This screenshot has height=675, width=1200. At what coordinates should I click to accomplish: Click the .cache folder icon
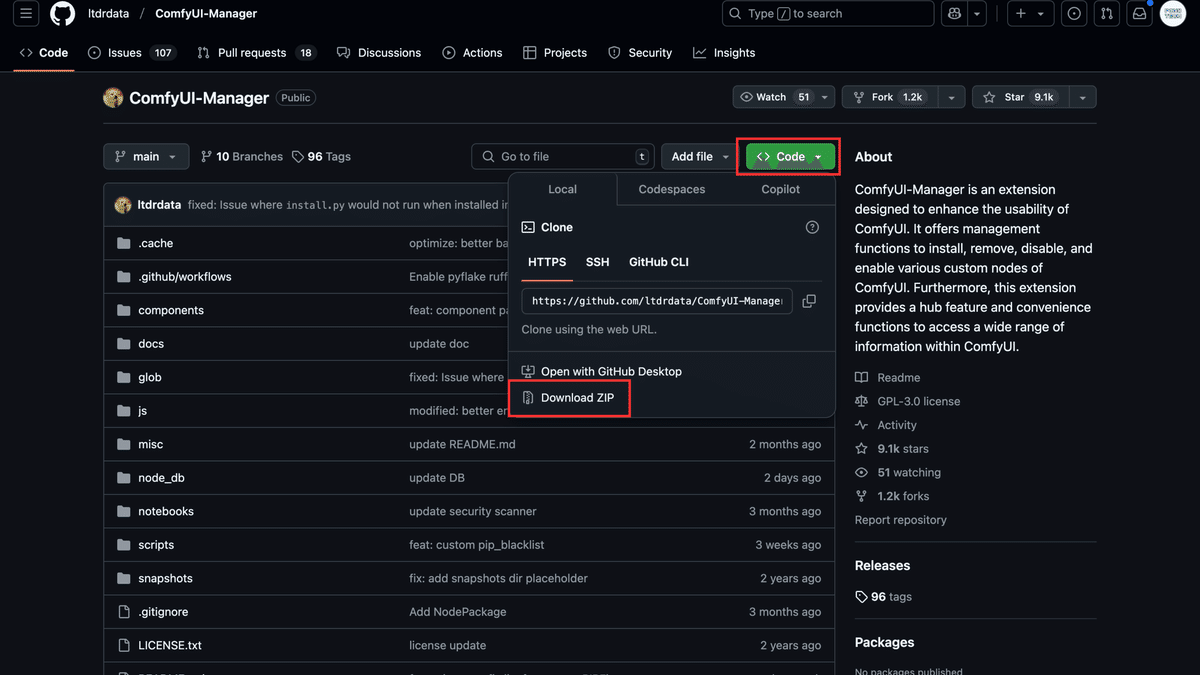tap(124, 244)
